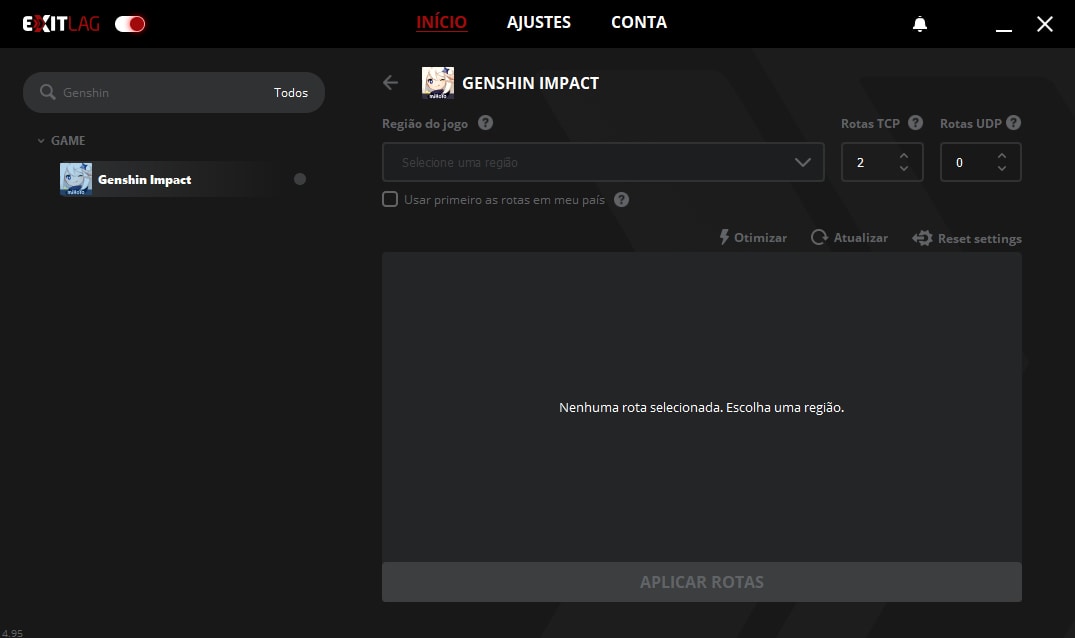Open the CONTA tab

click(638, 22)
